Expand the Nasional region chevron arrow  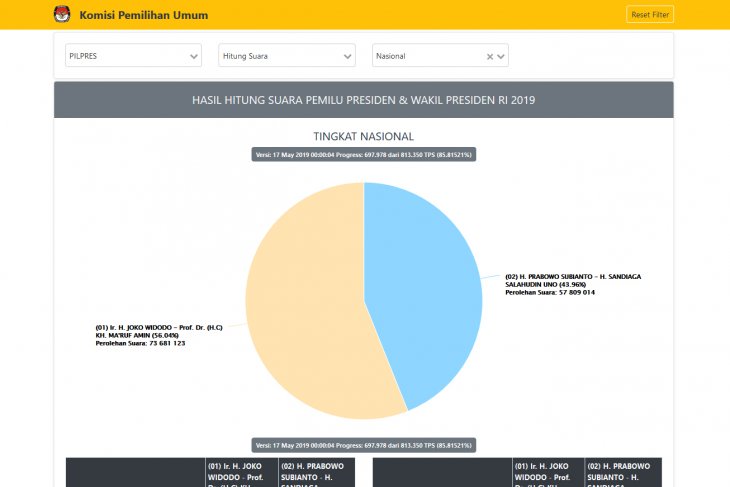(x=501, y=56)
